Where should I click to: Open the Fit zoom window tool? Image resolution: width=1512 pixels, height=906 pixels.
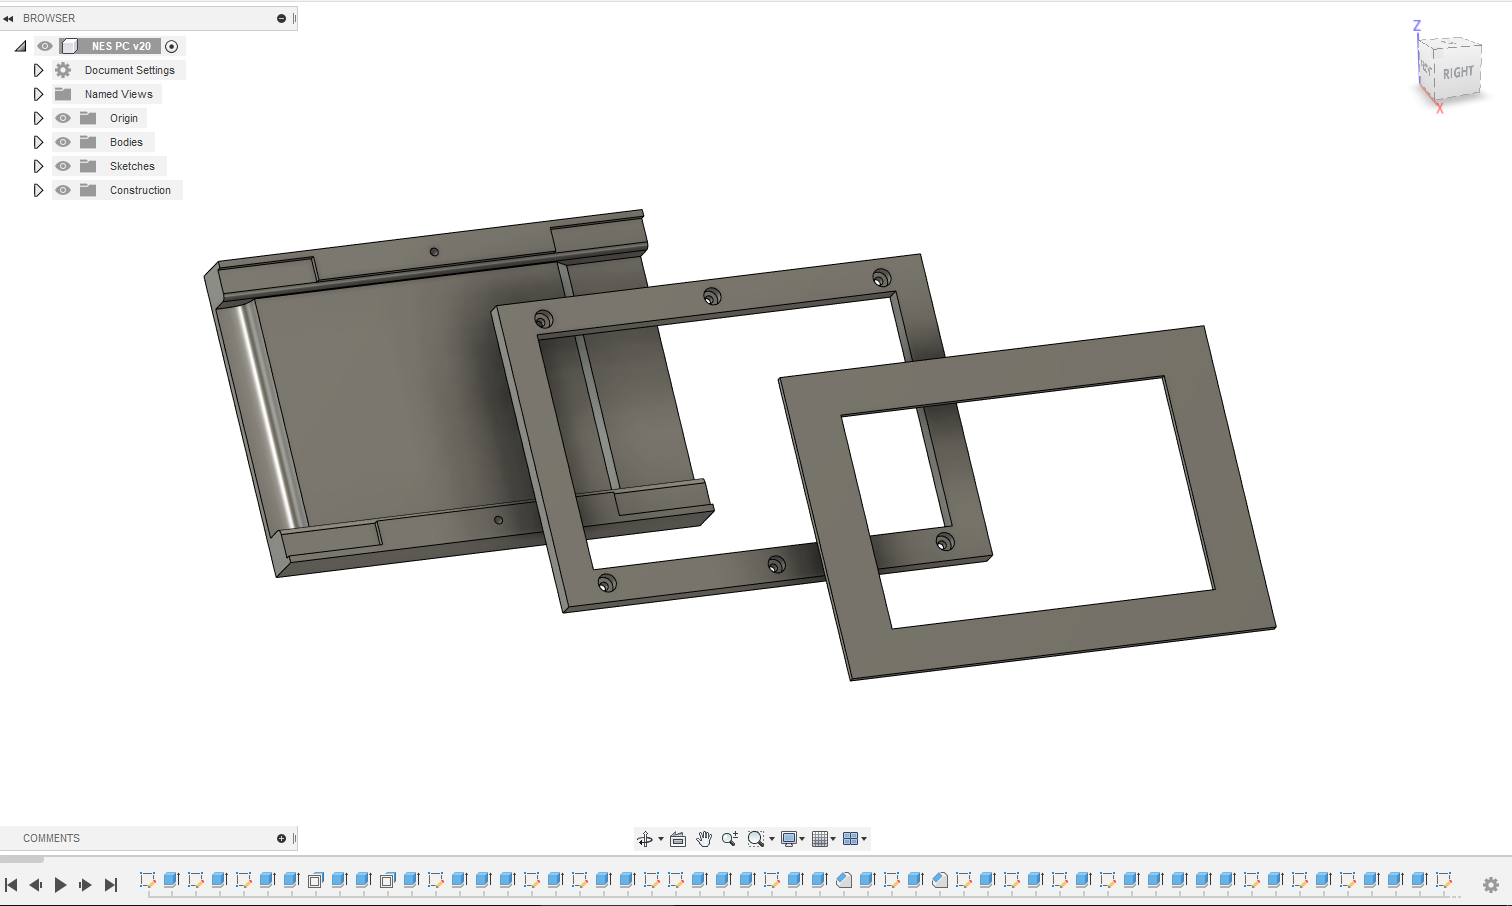click(x=756, y=838)
